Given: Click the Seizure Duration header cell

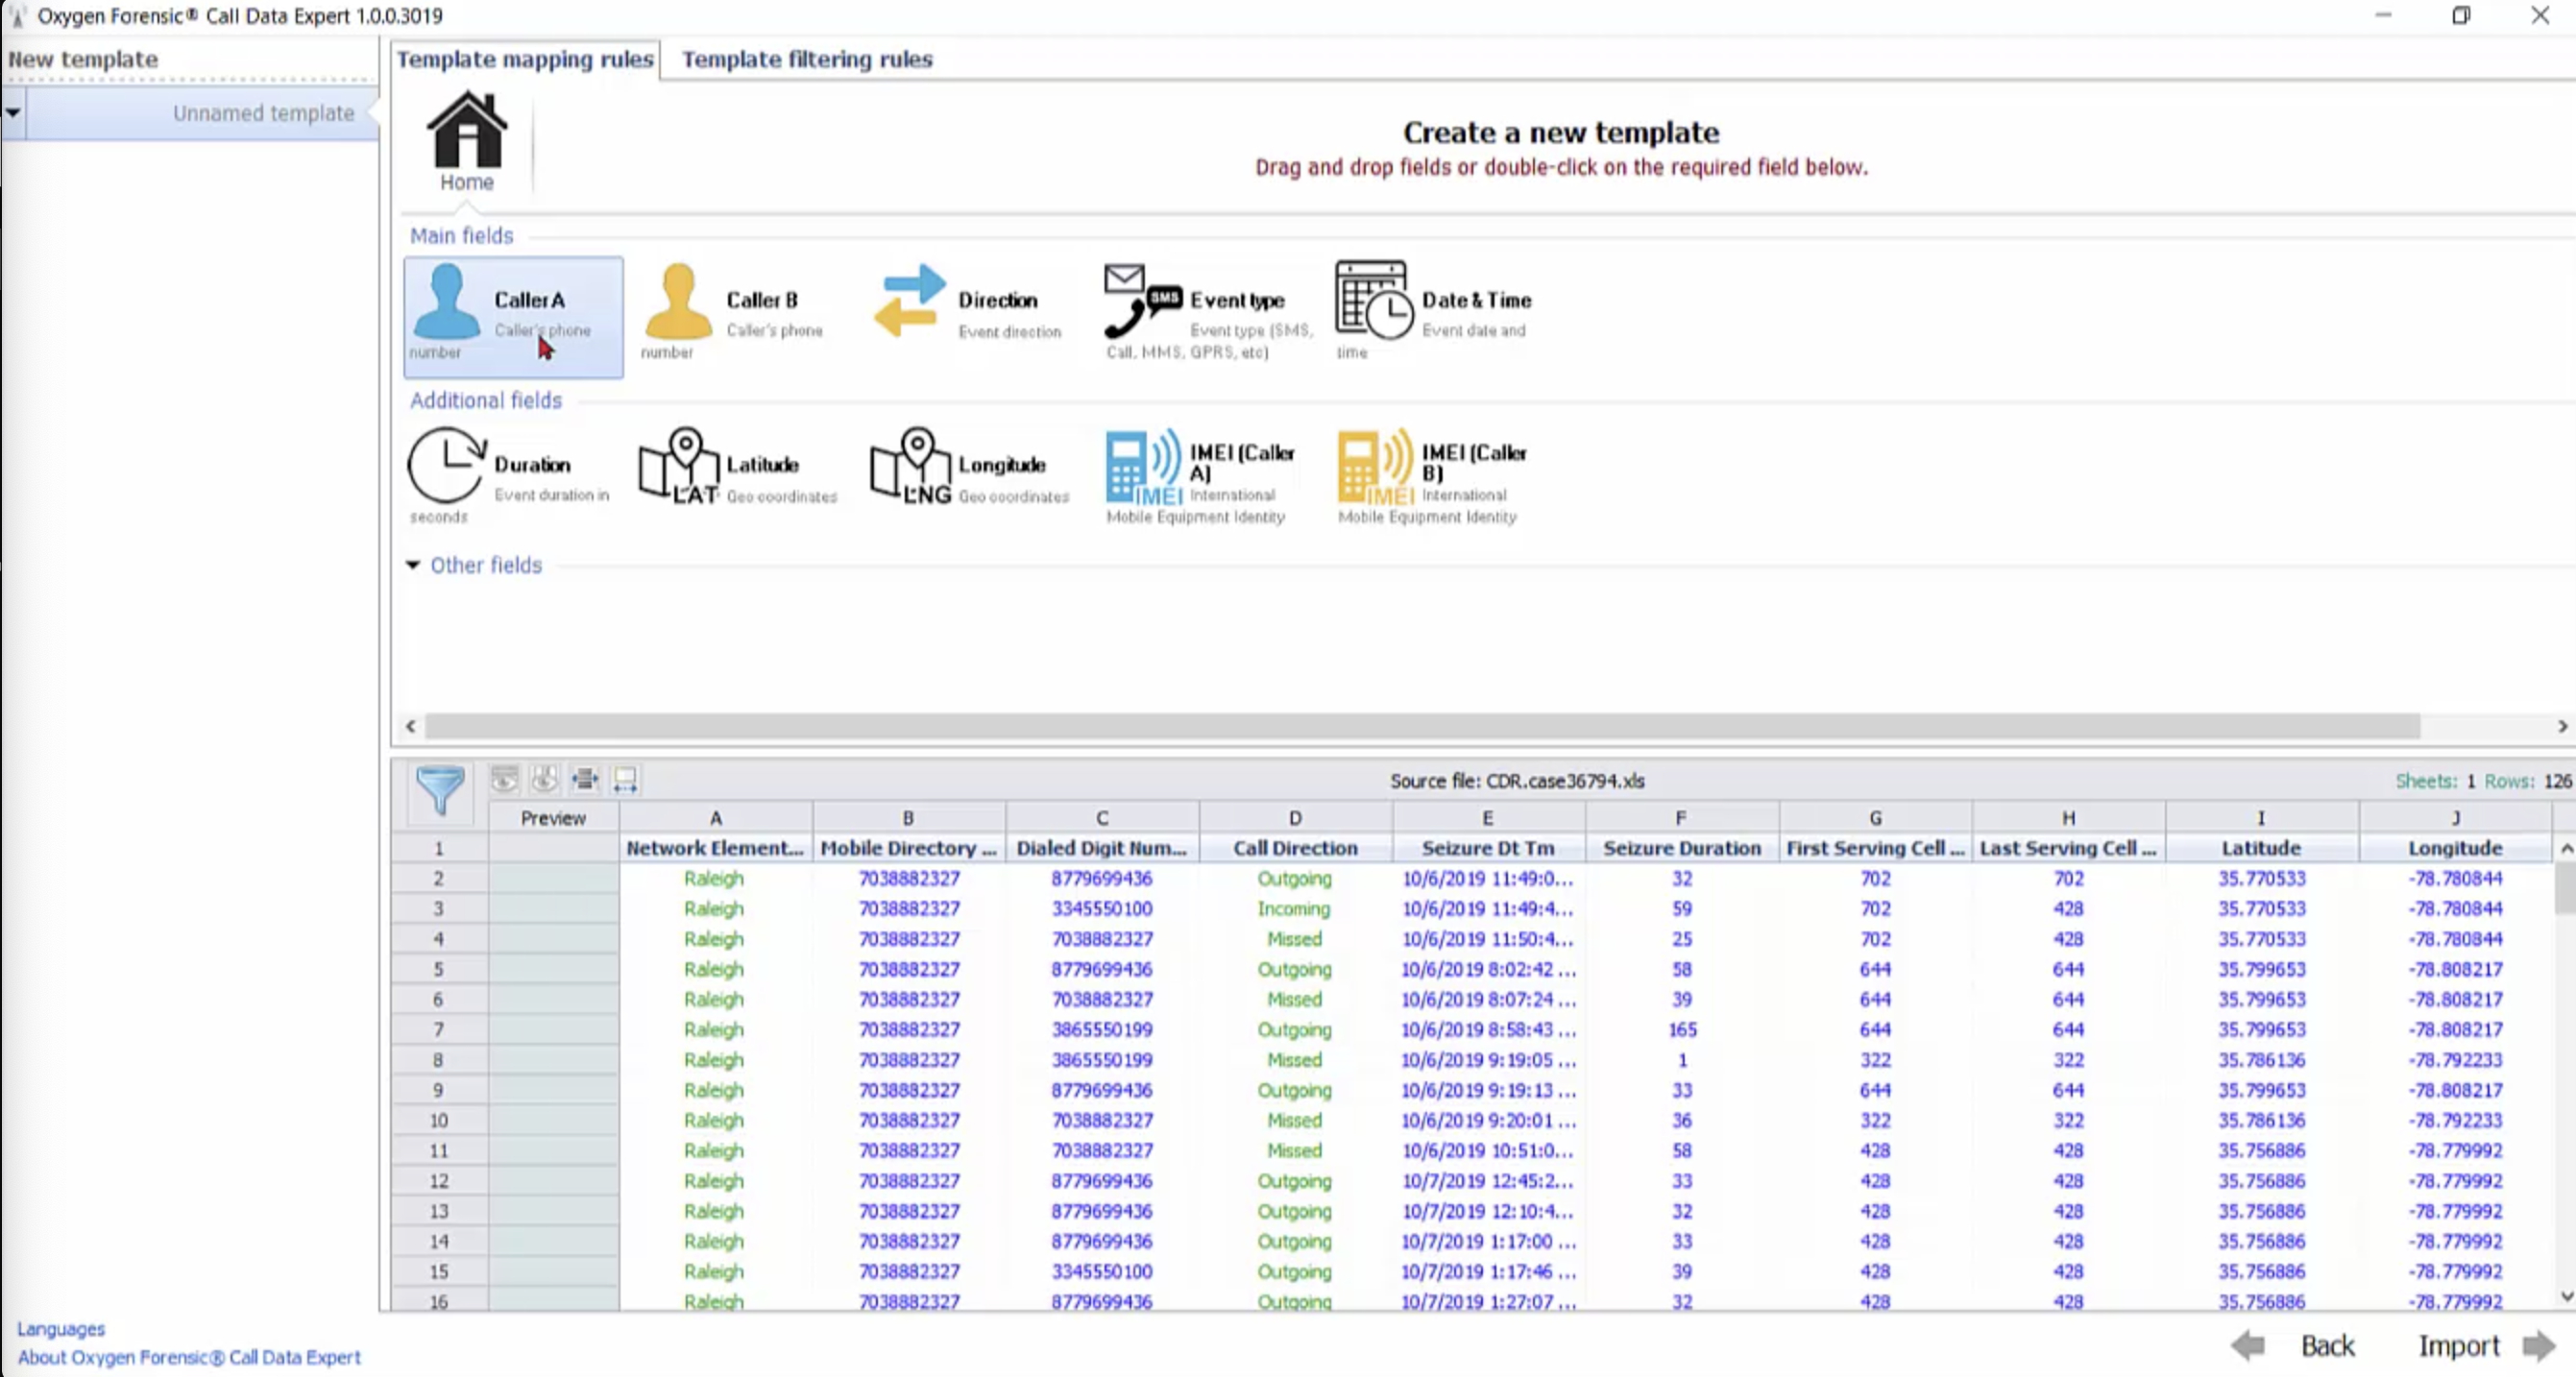Looking at the screenshot, I should (1681, 848).
